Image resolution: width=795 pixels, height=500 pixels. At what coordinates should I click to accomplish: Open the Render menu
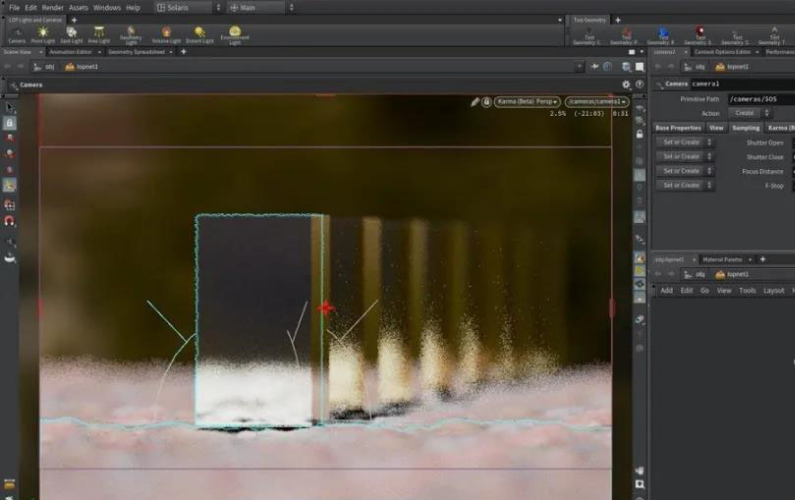point(53,8)
